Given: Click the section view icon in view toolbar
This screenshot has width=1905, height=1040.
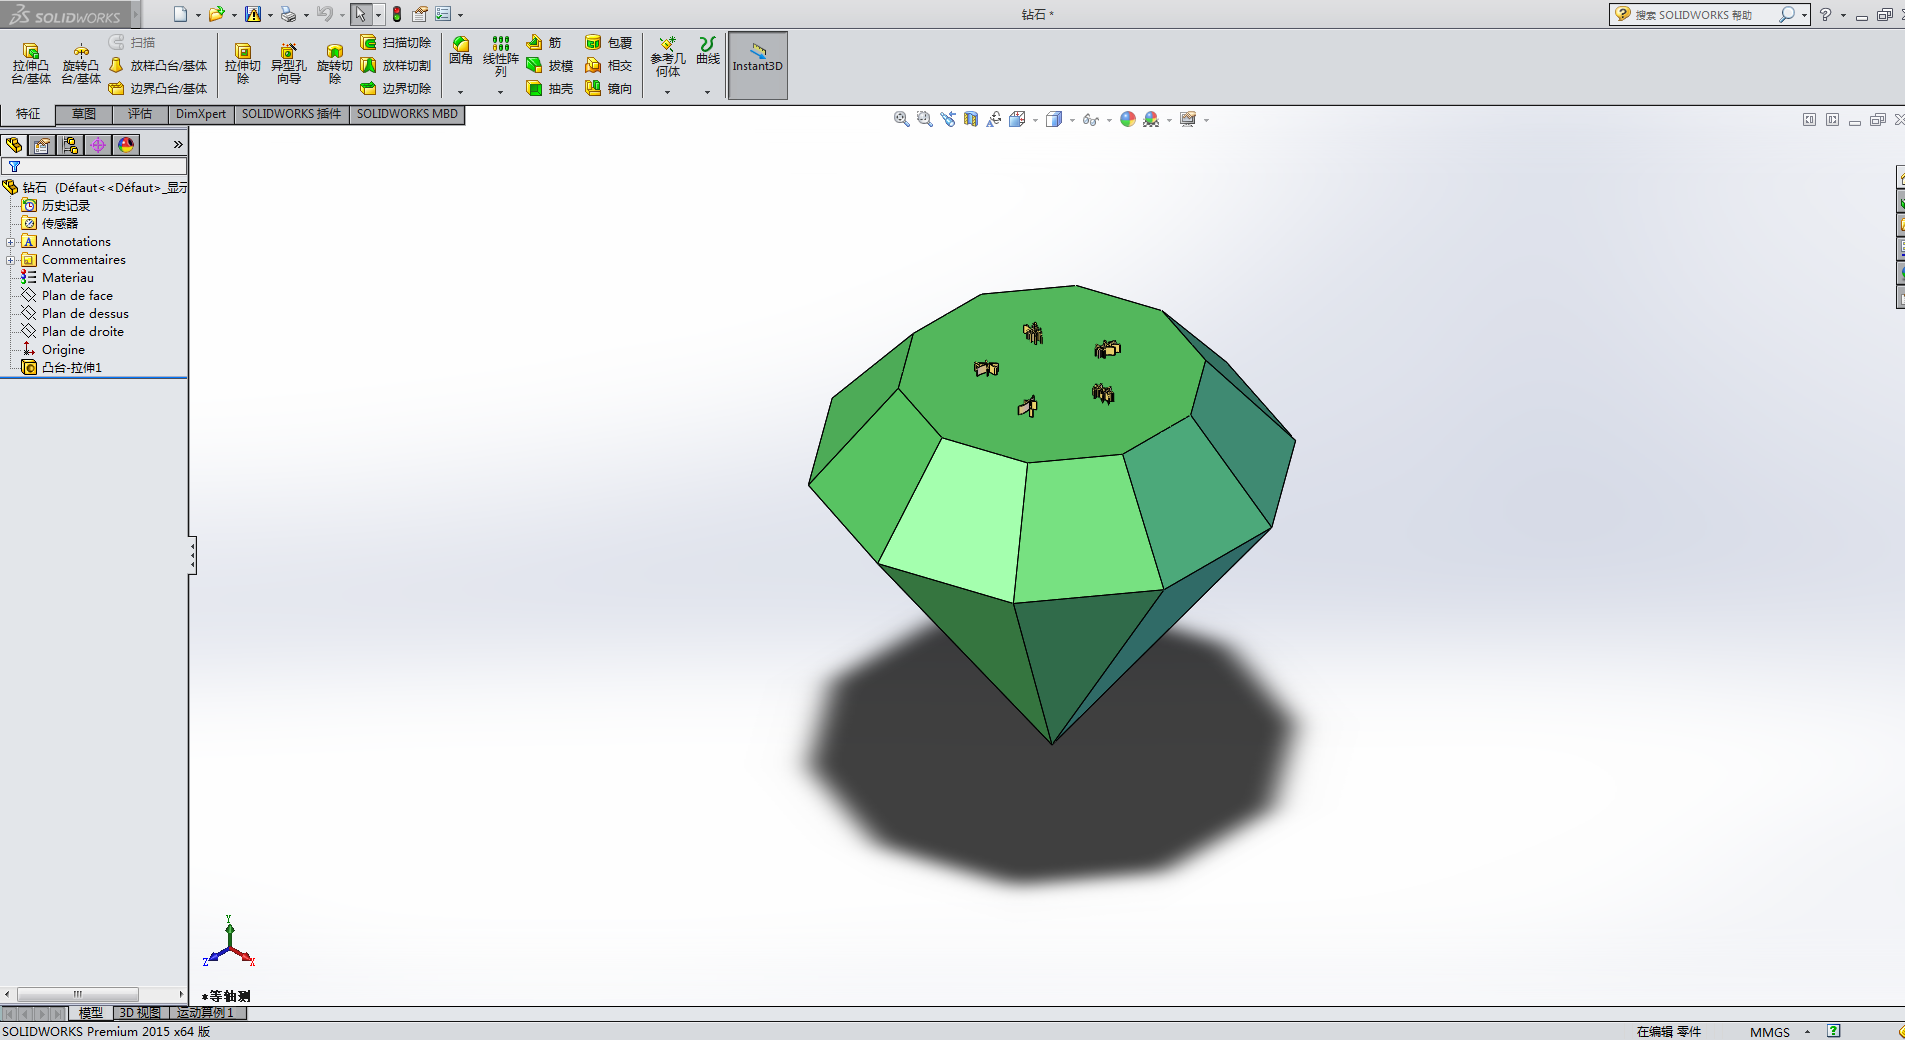Looking at the screenshot, I should [970, 119].
